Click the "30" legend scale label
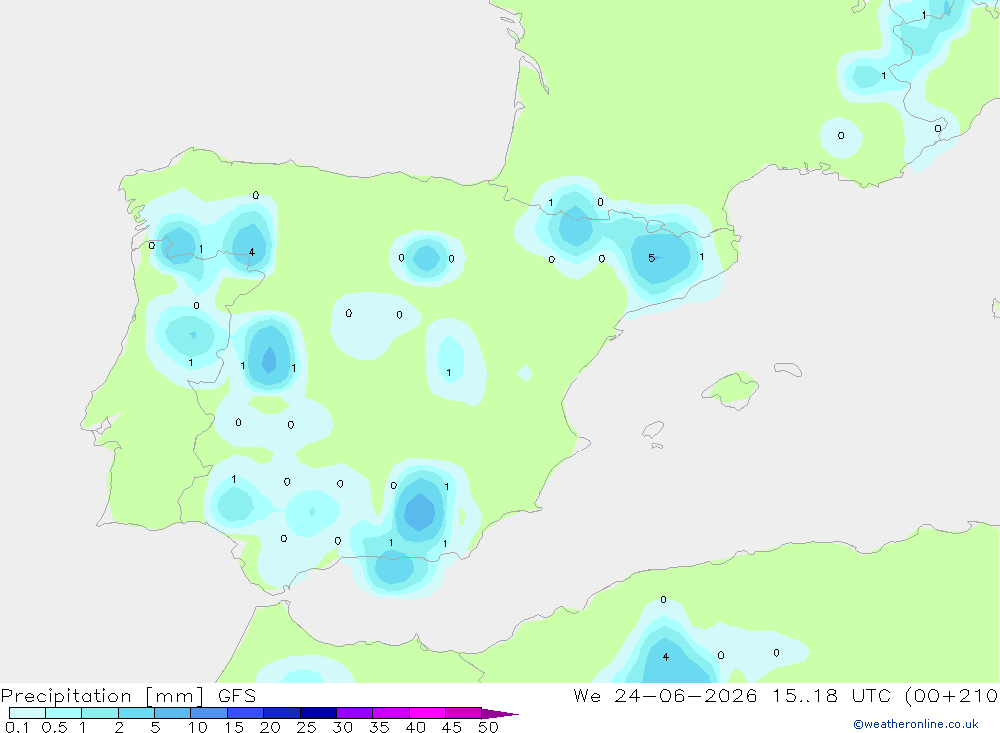This screenshot has height=733, width=1000. coord(342,727)
